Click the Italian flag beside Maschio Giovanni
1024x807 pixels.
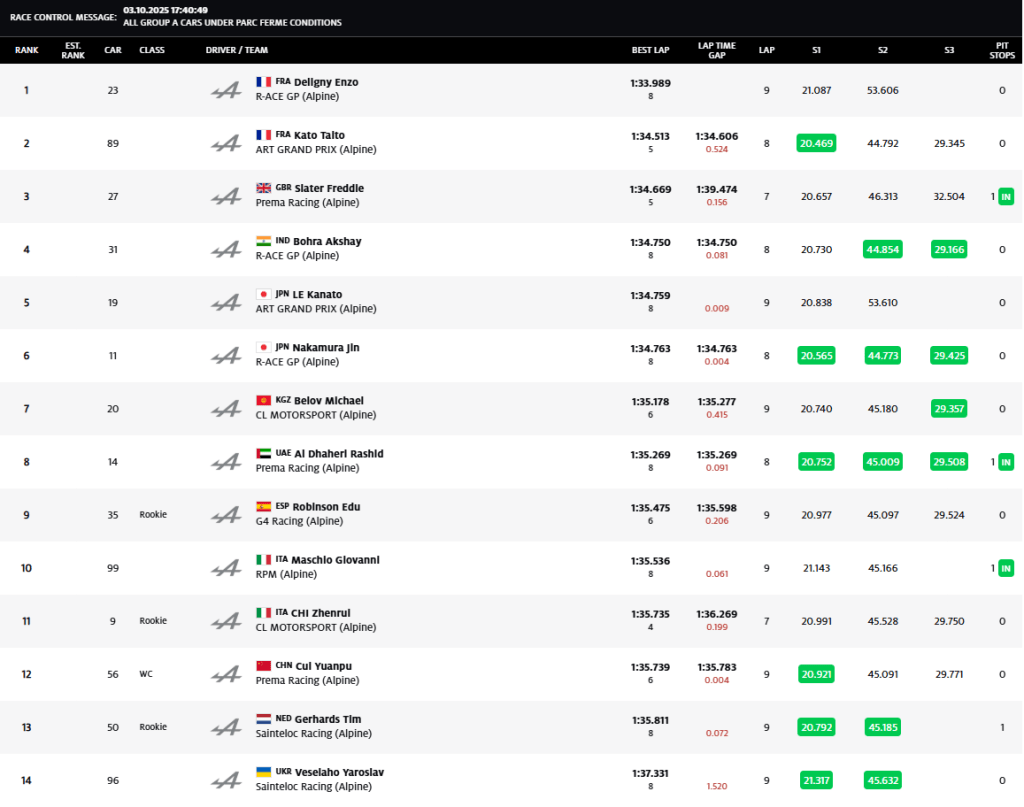click(x=263, y=560)
